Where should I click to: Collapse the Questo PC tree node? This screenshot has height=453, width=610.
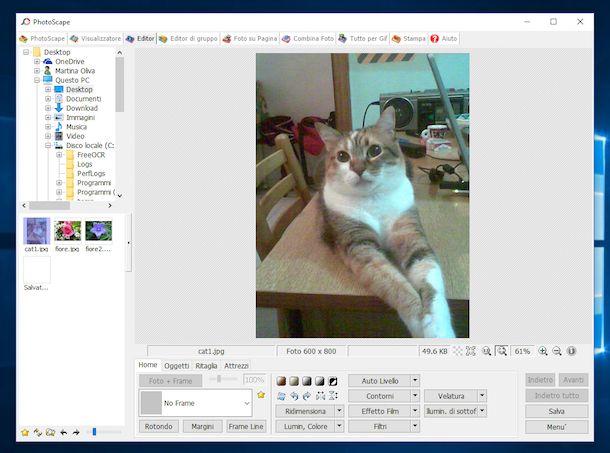click(37, 80)
